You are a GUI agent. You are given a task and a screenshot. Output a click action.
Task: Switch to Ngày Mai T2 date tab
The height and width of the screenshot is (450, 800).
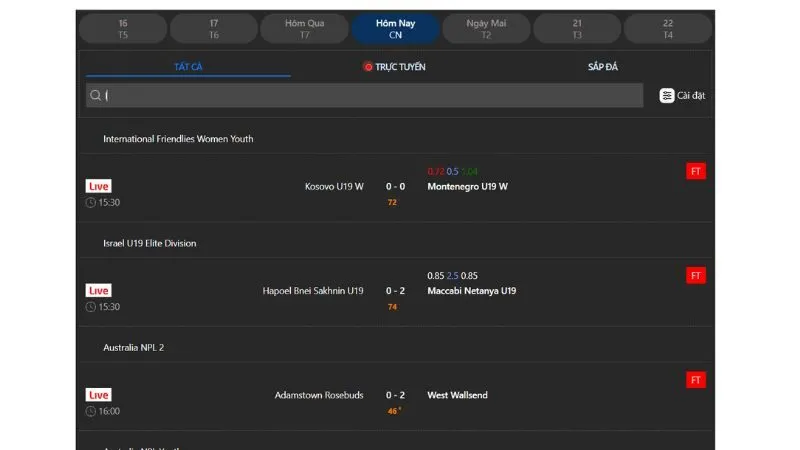coord(486,29)
